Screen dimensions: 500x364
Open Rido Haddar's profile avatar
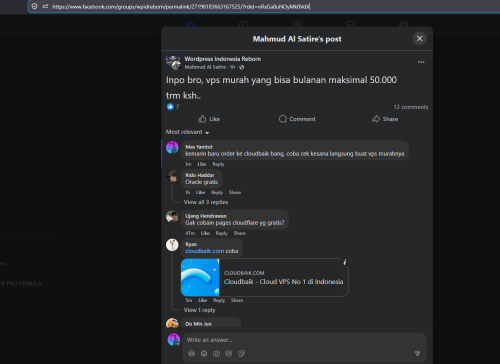pyautogui.click(x=172, y=176)
